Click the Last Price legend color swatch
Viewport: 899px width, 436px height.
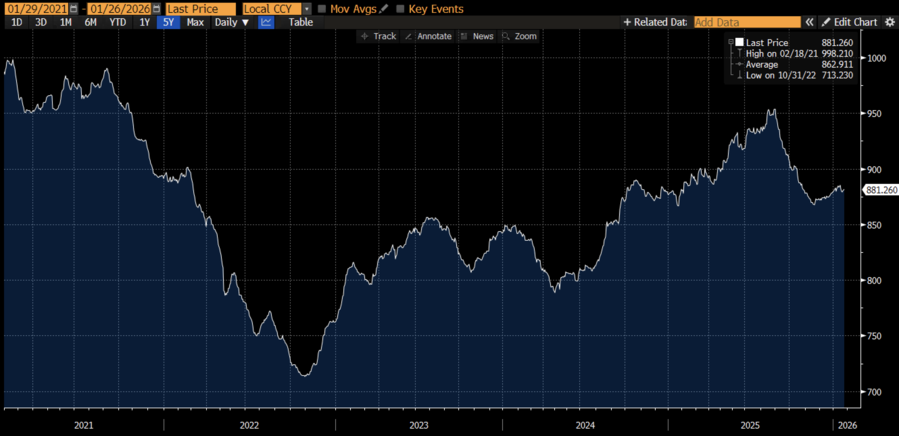click(739, 43)
